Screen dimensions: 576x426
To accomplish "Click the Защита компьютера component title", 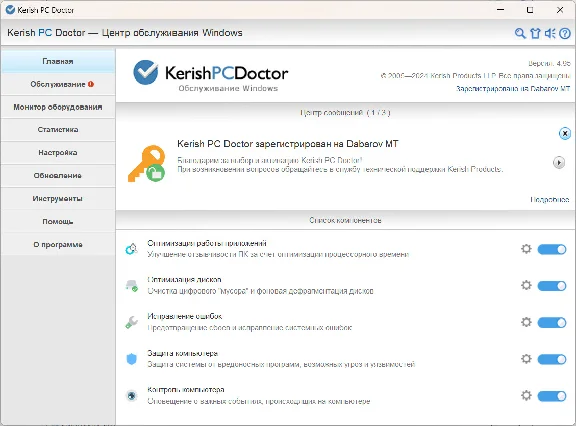I will coord(183,353).
